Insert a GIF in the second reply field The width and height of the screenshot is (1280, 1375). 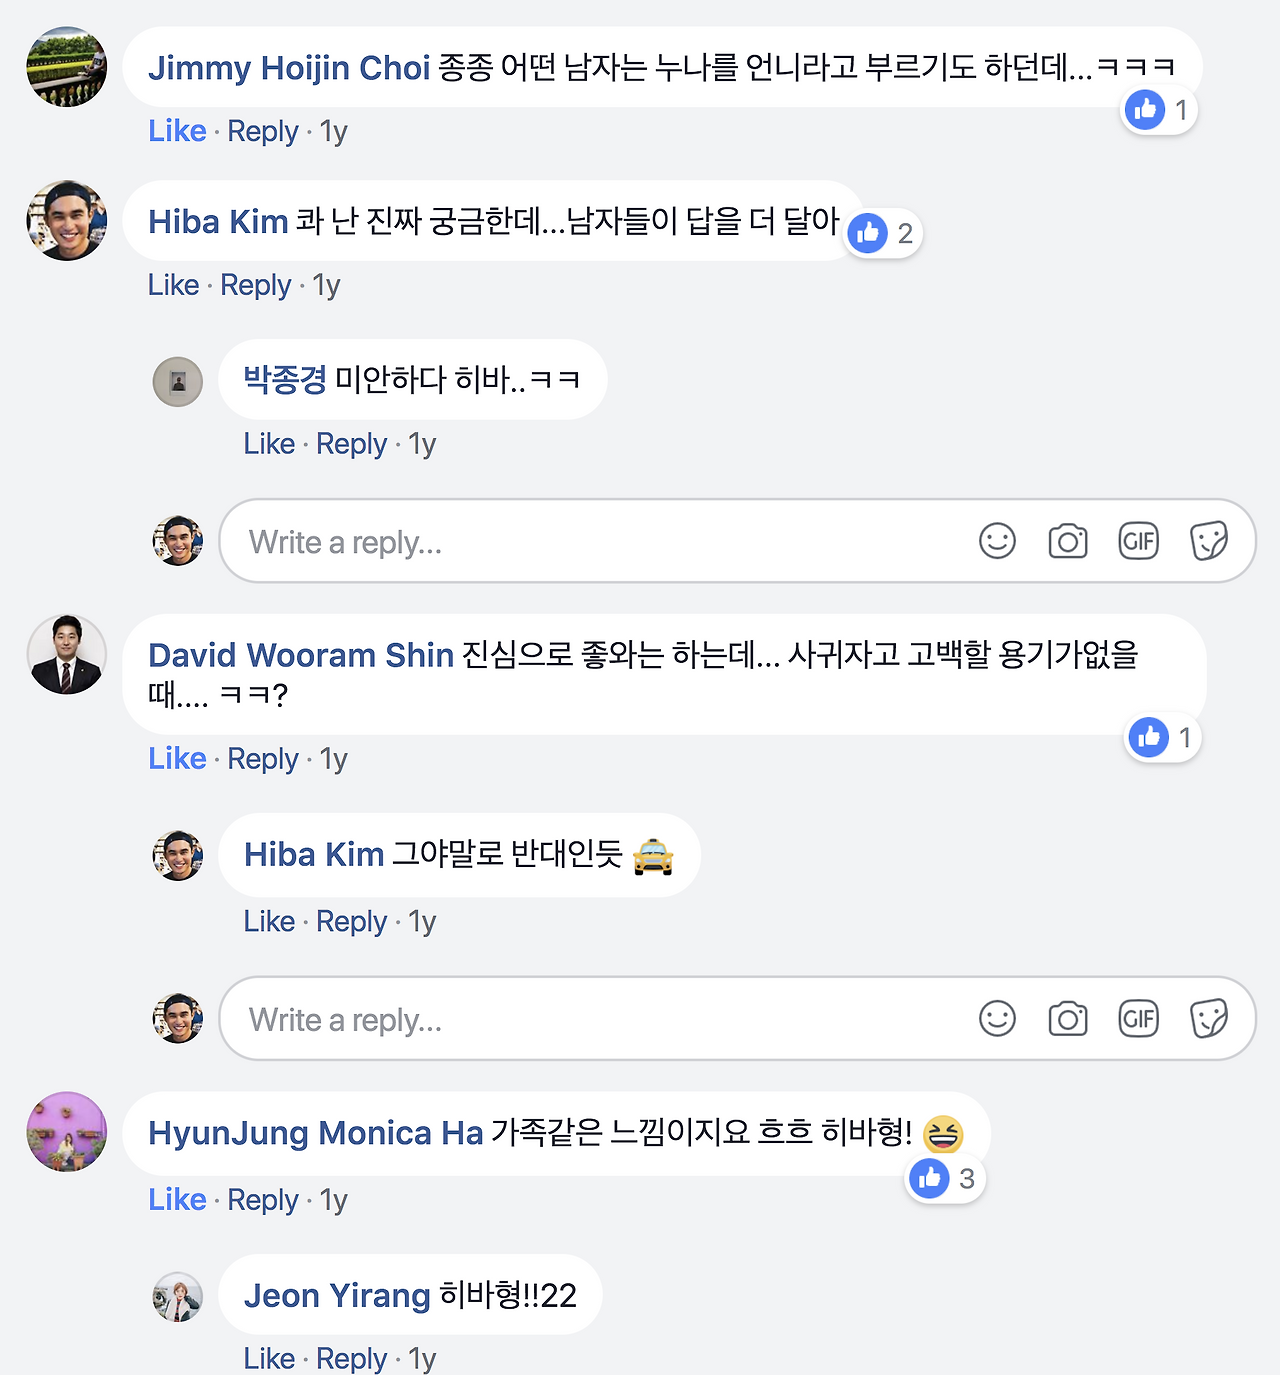1138,1018
